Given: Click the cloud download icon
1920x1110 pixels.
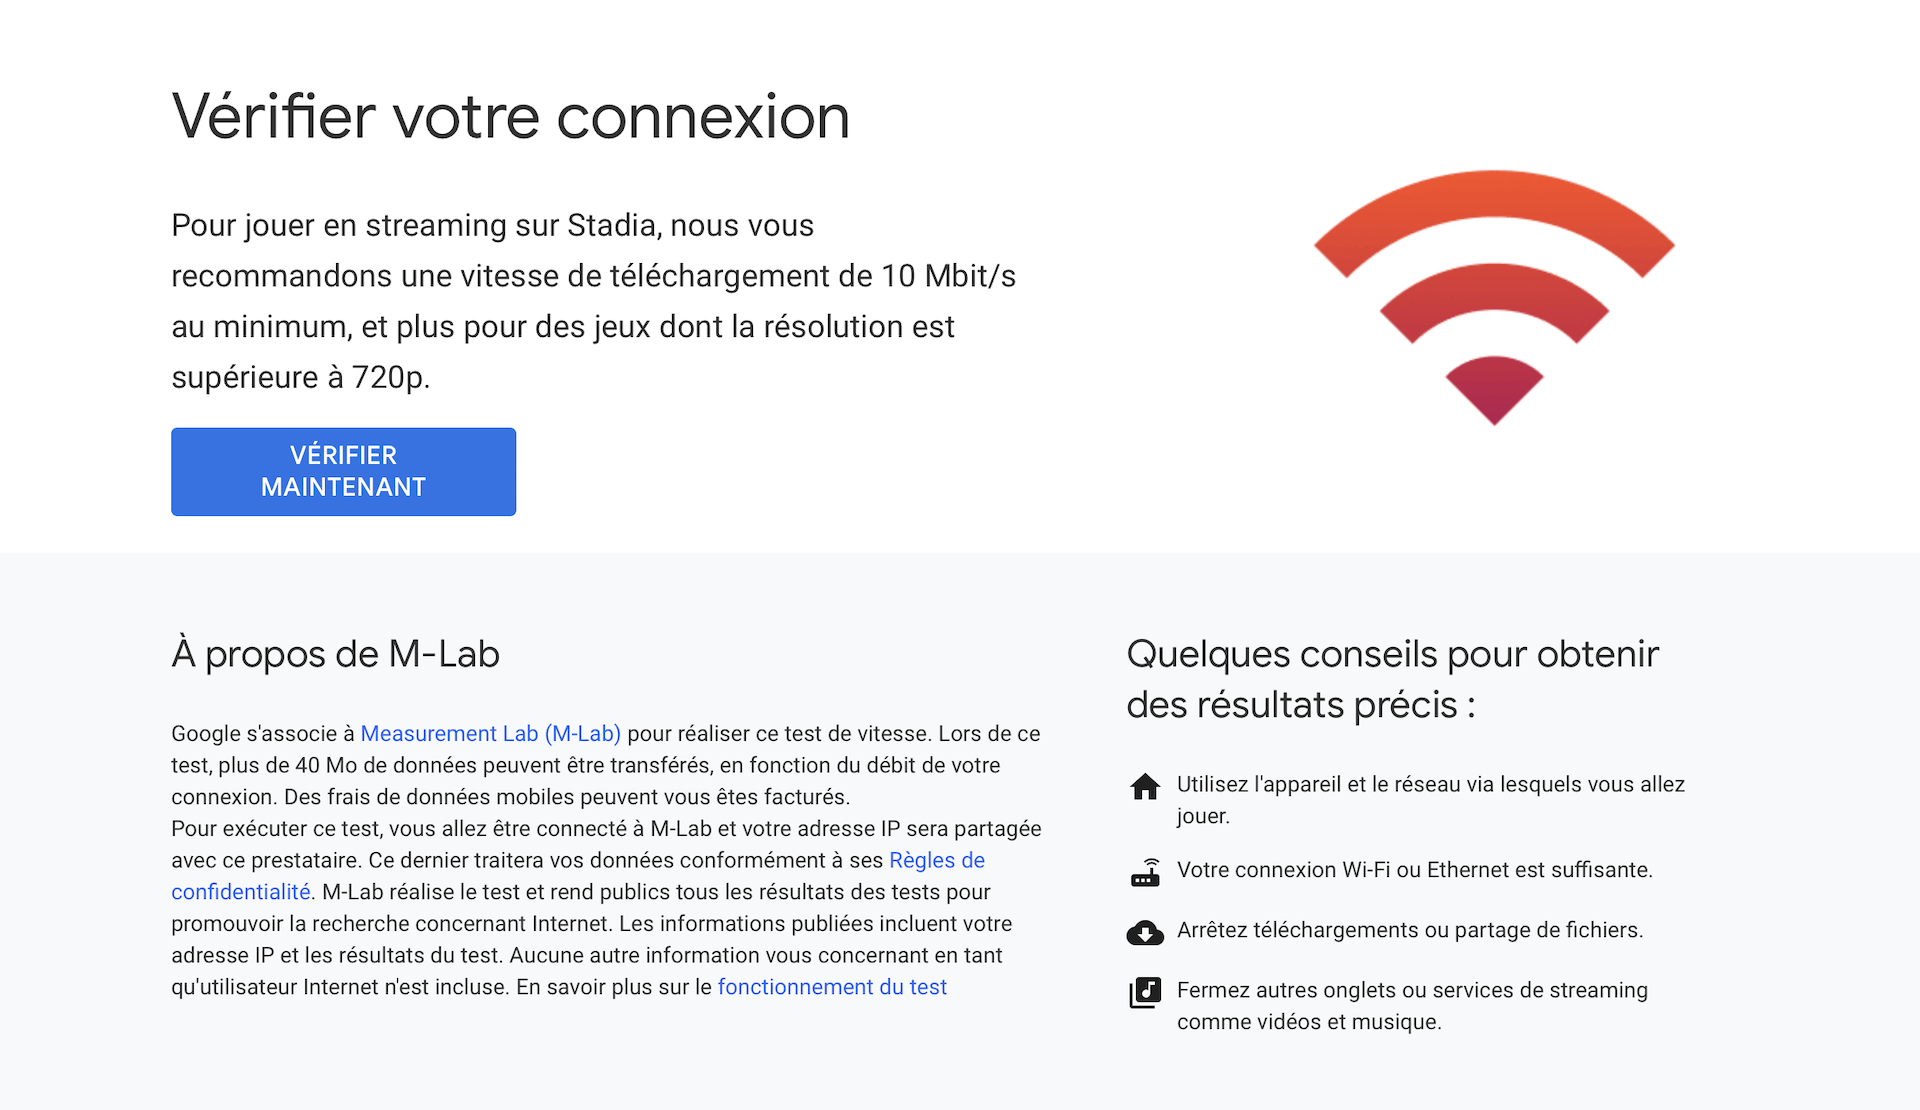Looking at the screenshot, I should [1145, 932].
